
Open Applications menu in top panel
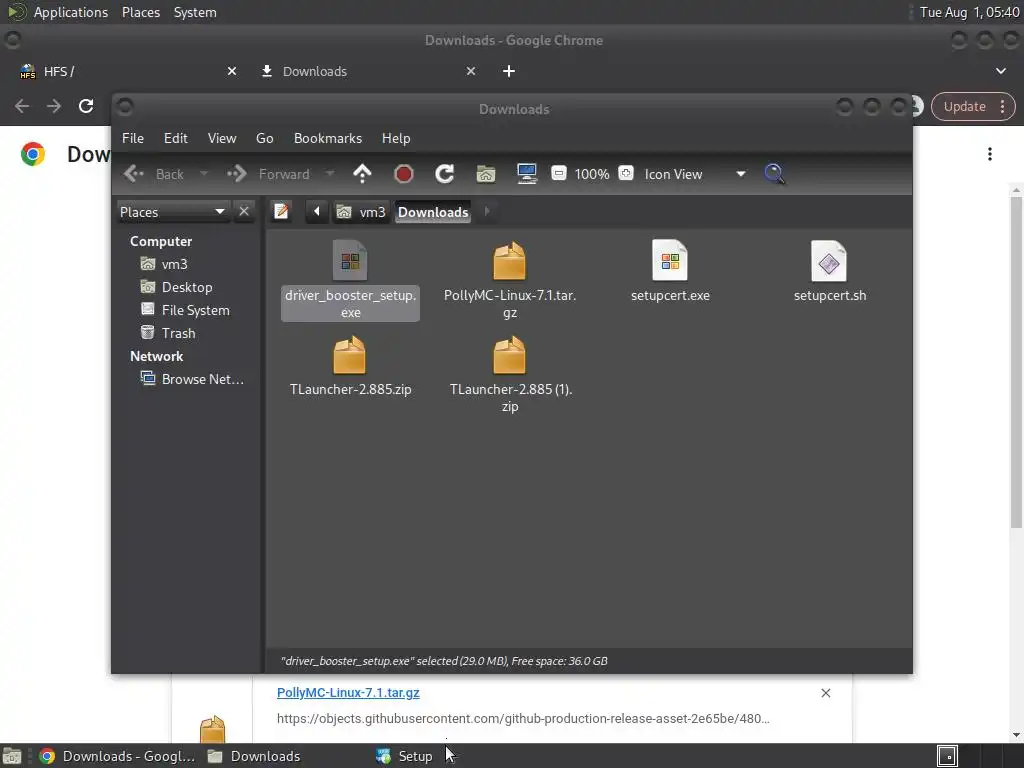(71, 12)
